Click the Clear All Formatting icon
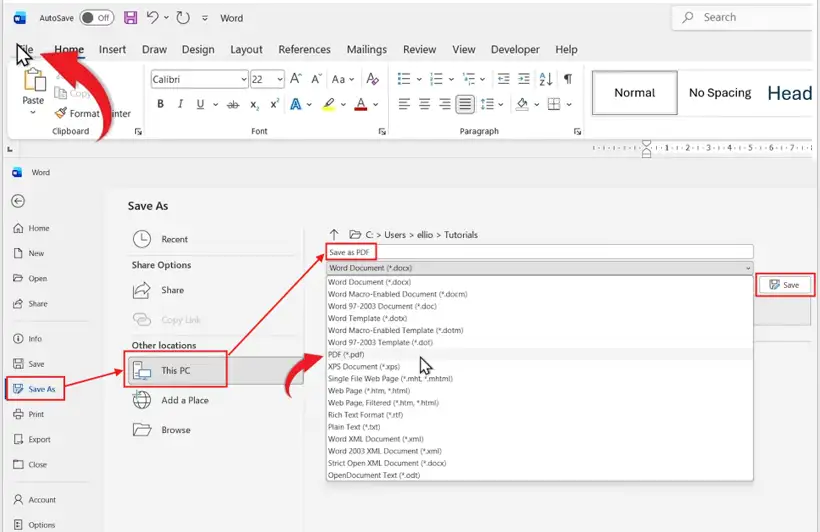 tap(372, 78)
